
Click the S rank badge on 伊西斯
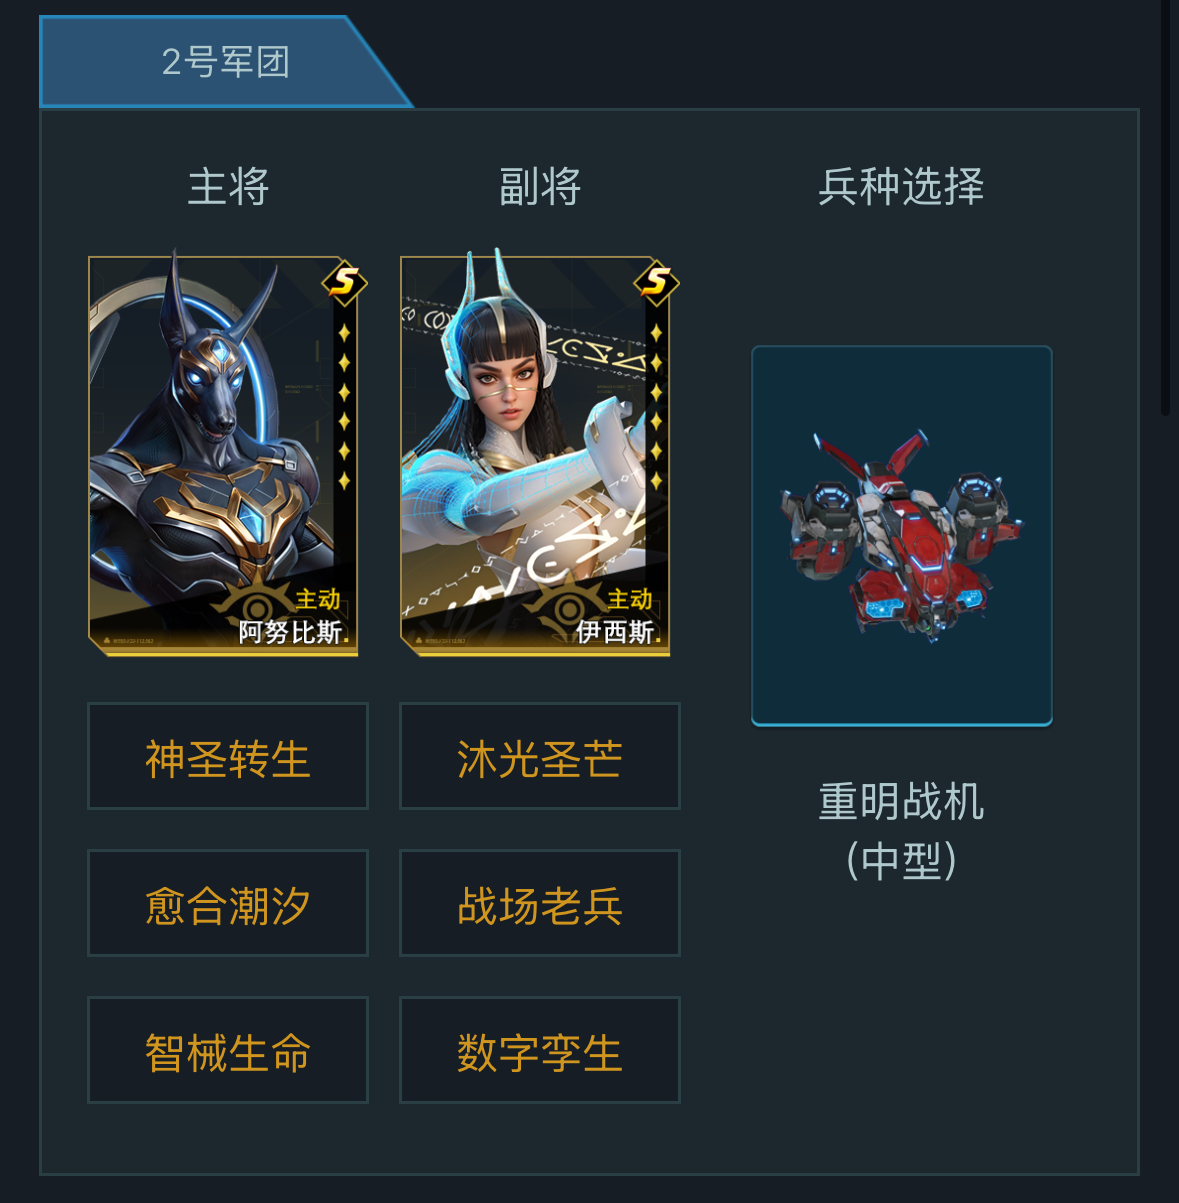pyautogui.click(x=656, y=283)
